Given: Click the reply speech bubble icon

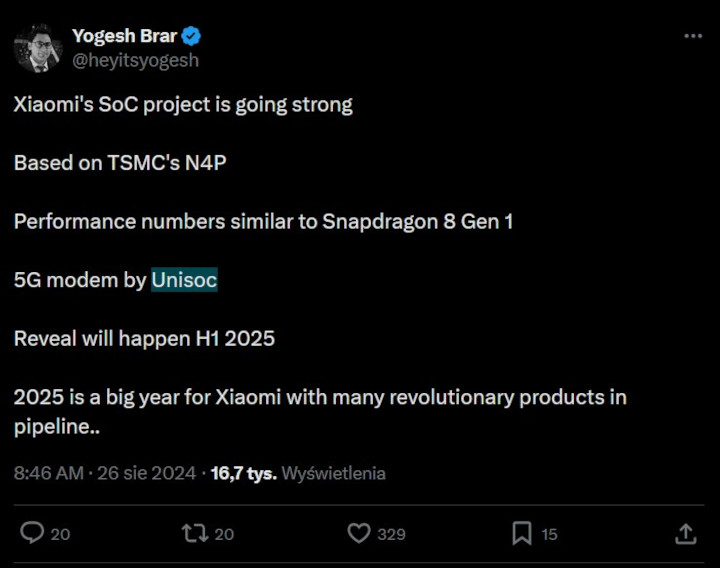Looking at the screenshot, I should [32, 534].
